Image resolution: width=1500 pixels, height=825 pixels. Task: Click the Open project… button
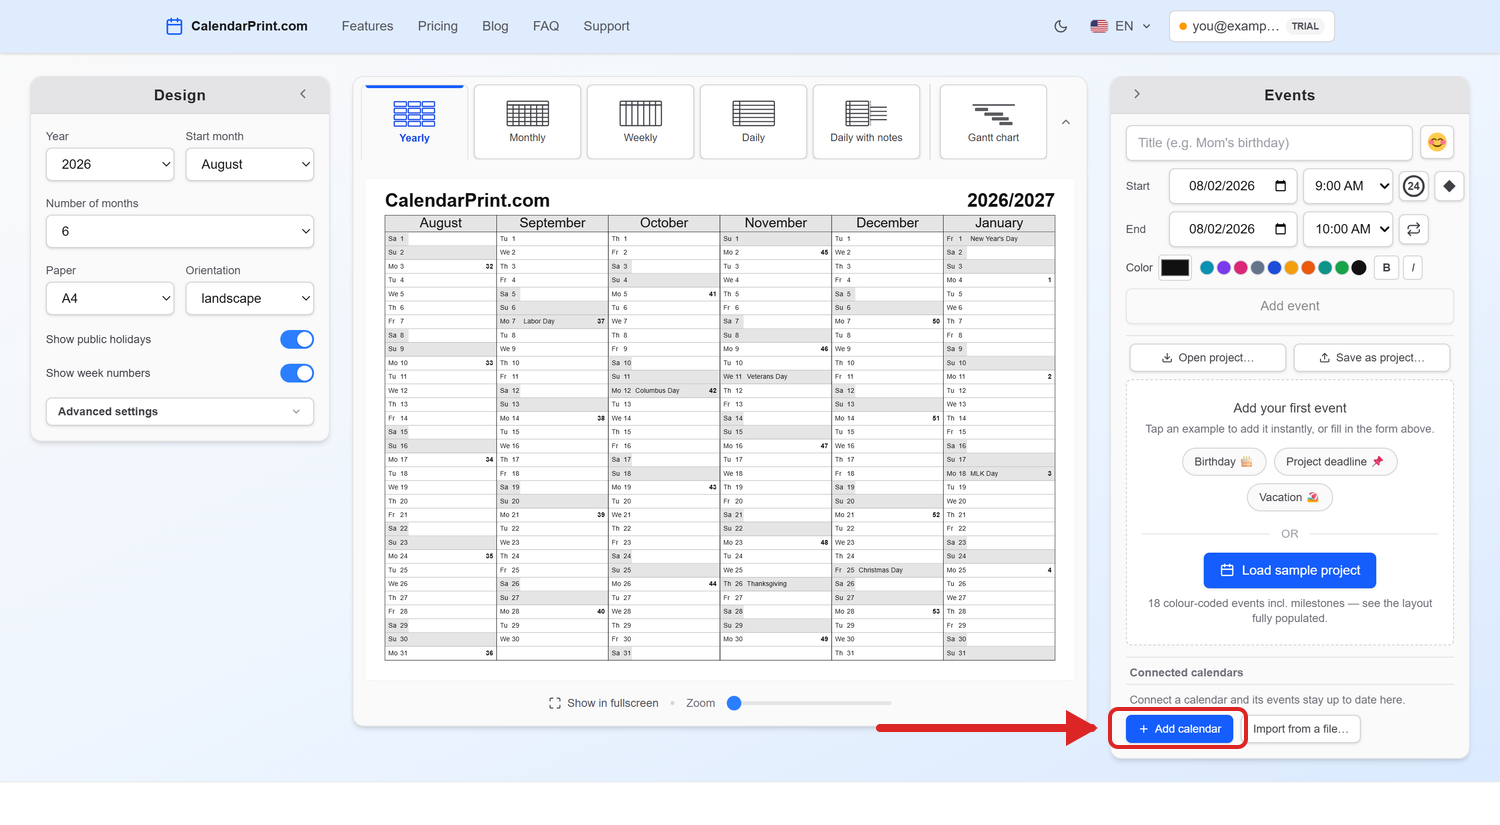click(x=1208, y=357)
